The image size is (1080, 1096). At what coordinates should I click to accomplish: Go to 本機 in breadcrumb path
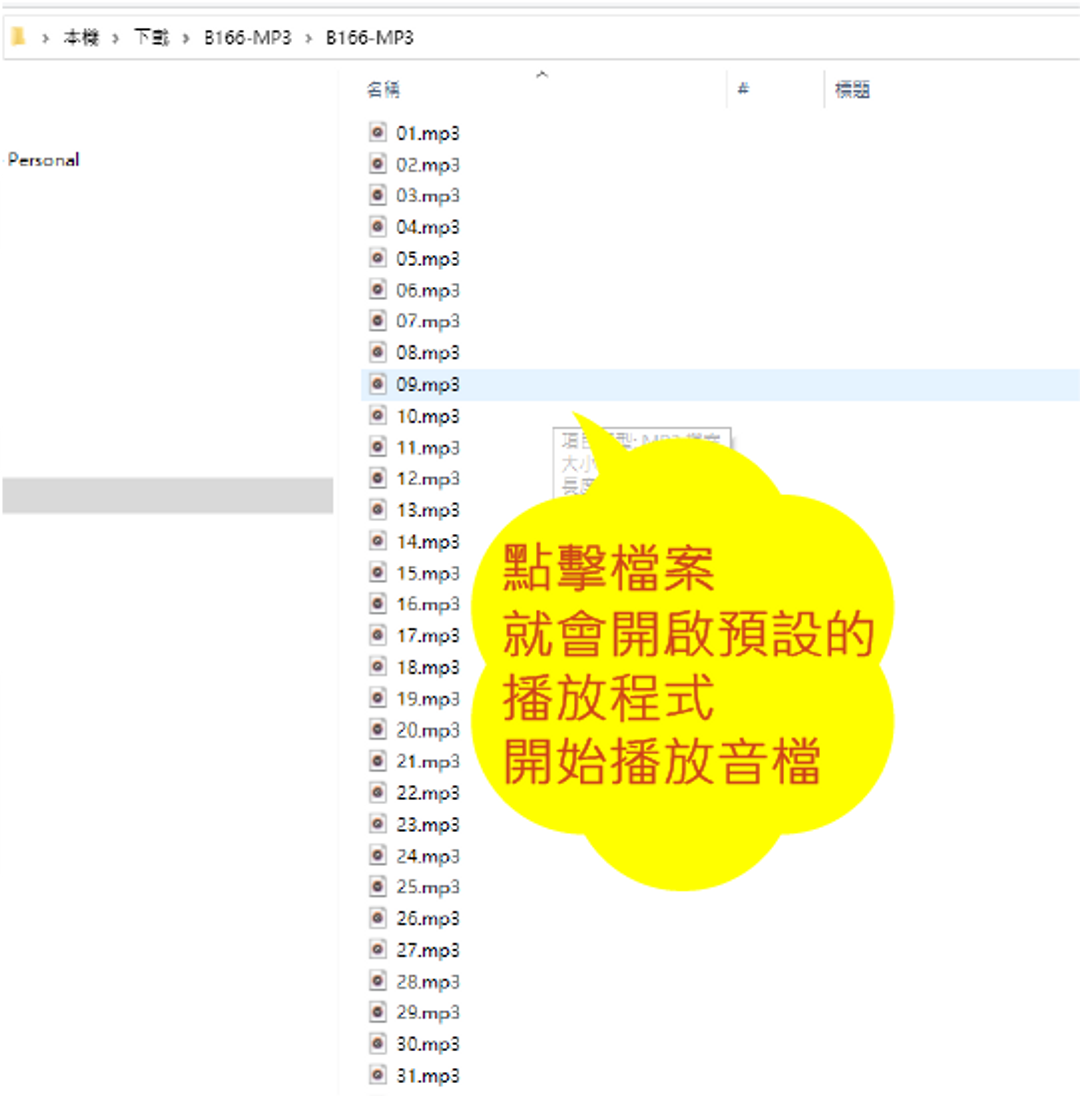(81, 38)
